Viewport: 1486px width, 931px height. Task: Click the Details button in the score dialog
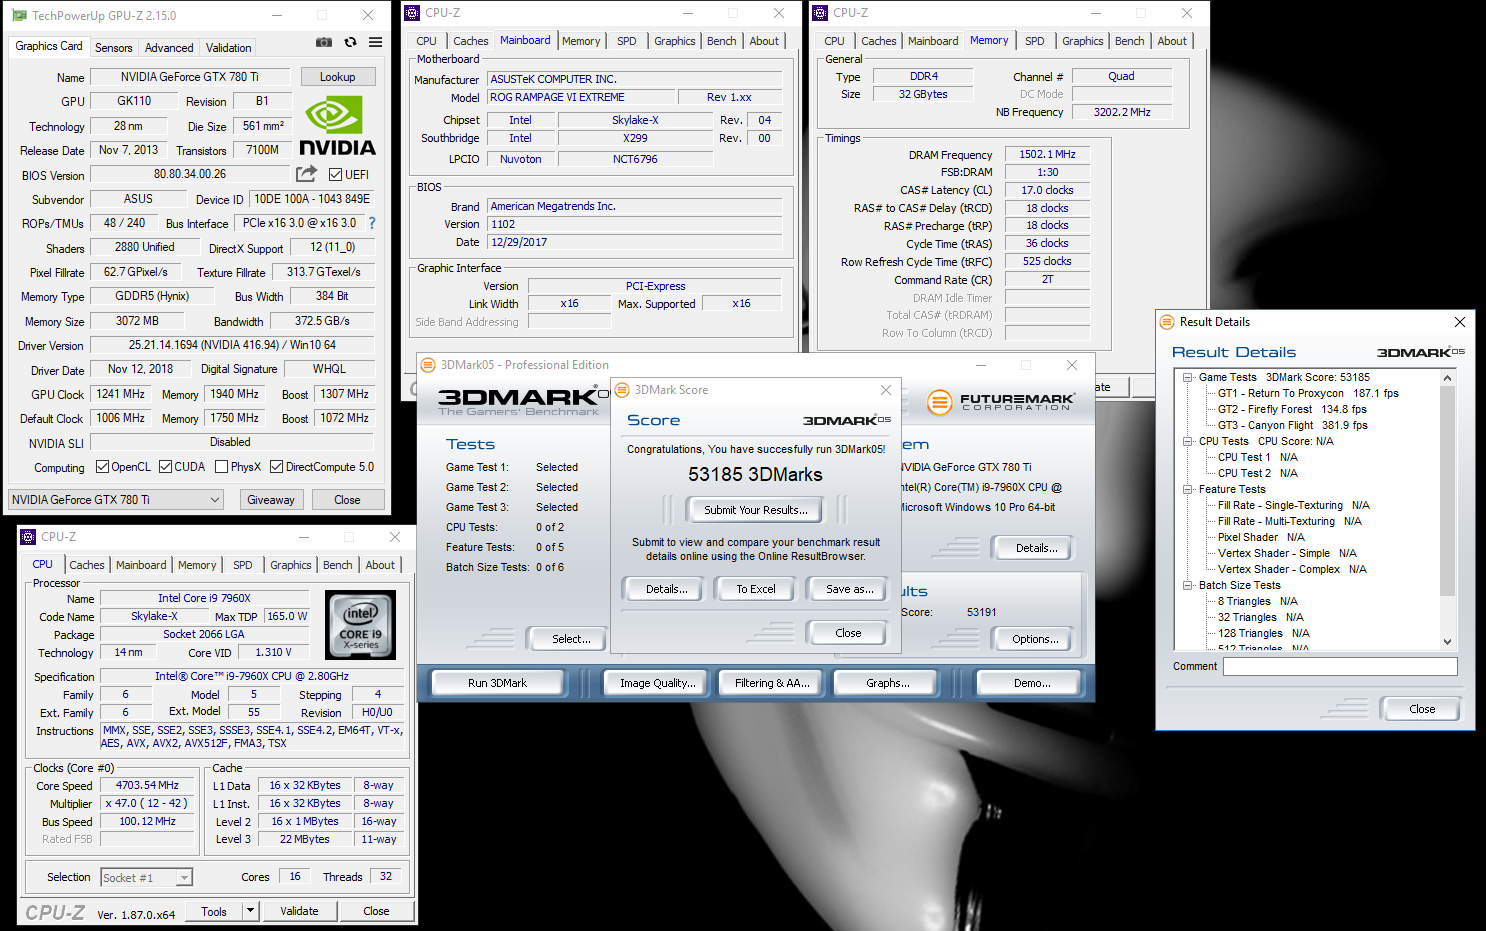666,589
